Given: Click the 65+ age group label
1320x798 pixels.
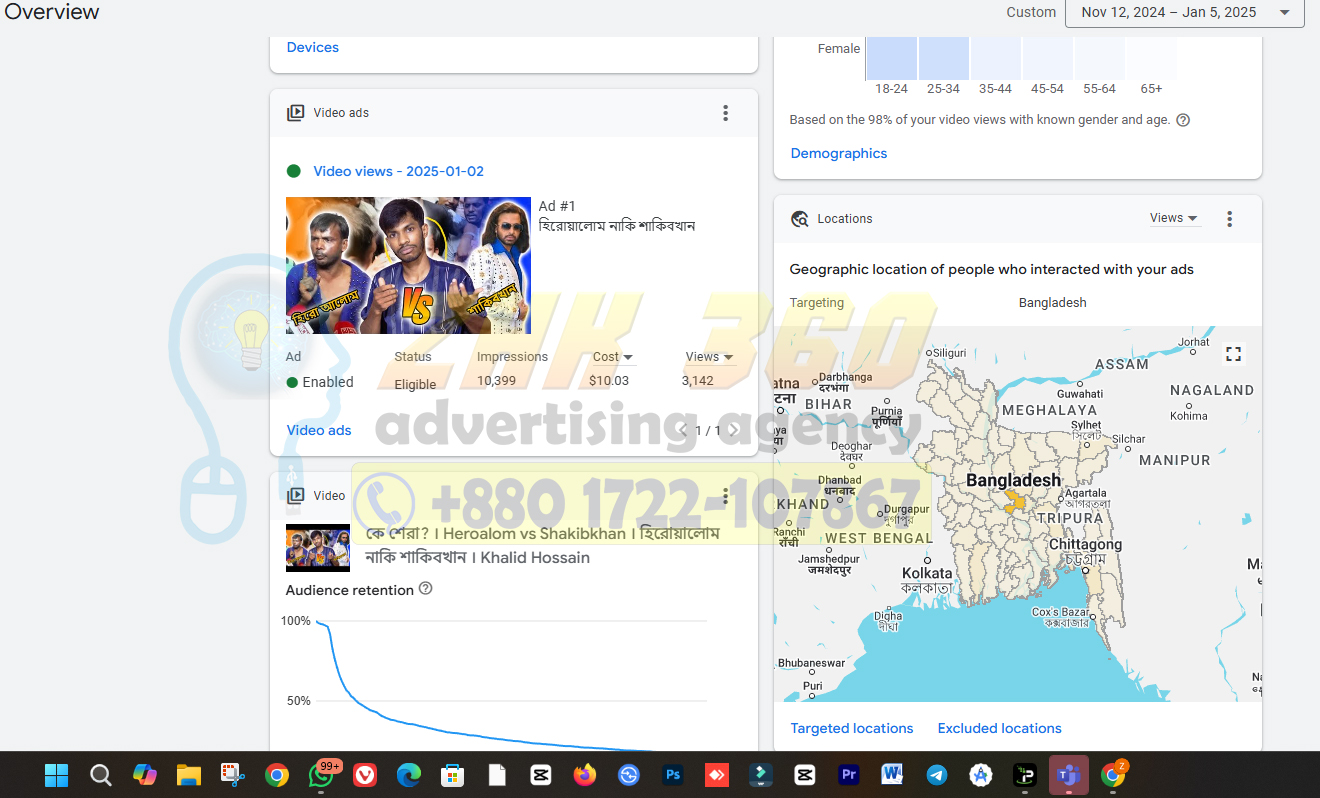Looking at the screenshot, I should click(x=1151, y=89).
